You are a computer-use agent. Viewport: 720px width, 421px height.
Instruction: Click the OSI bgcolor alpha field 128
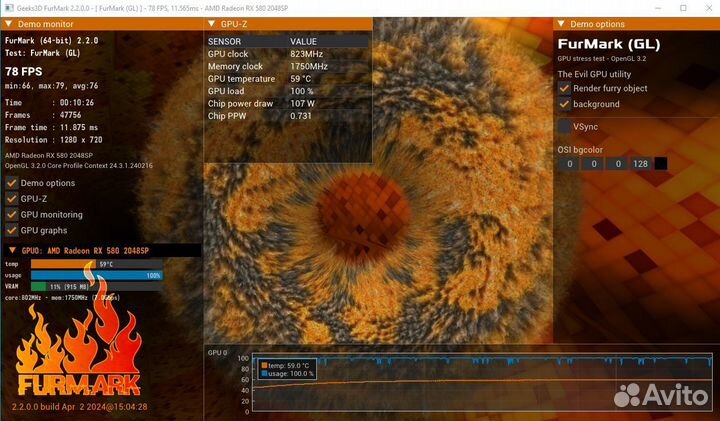640,164
